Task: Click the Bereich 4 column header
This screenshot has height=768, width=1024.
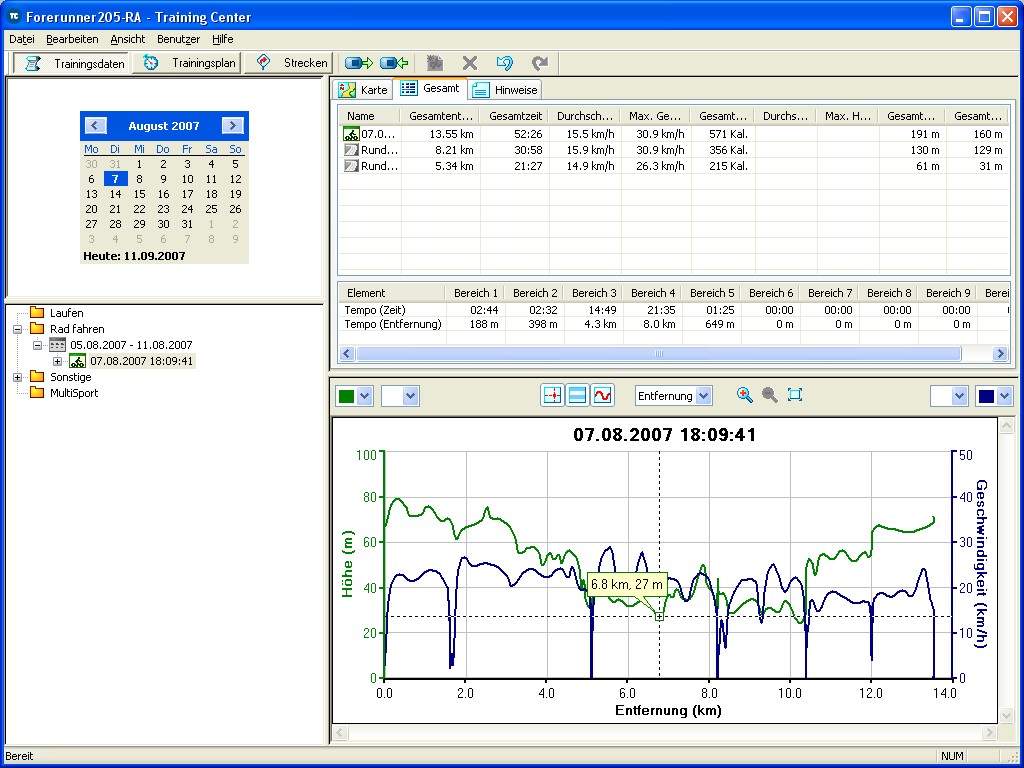Action: click(653, 293)
